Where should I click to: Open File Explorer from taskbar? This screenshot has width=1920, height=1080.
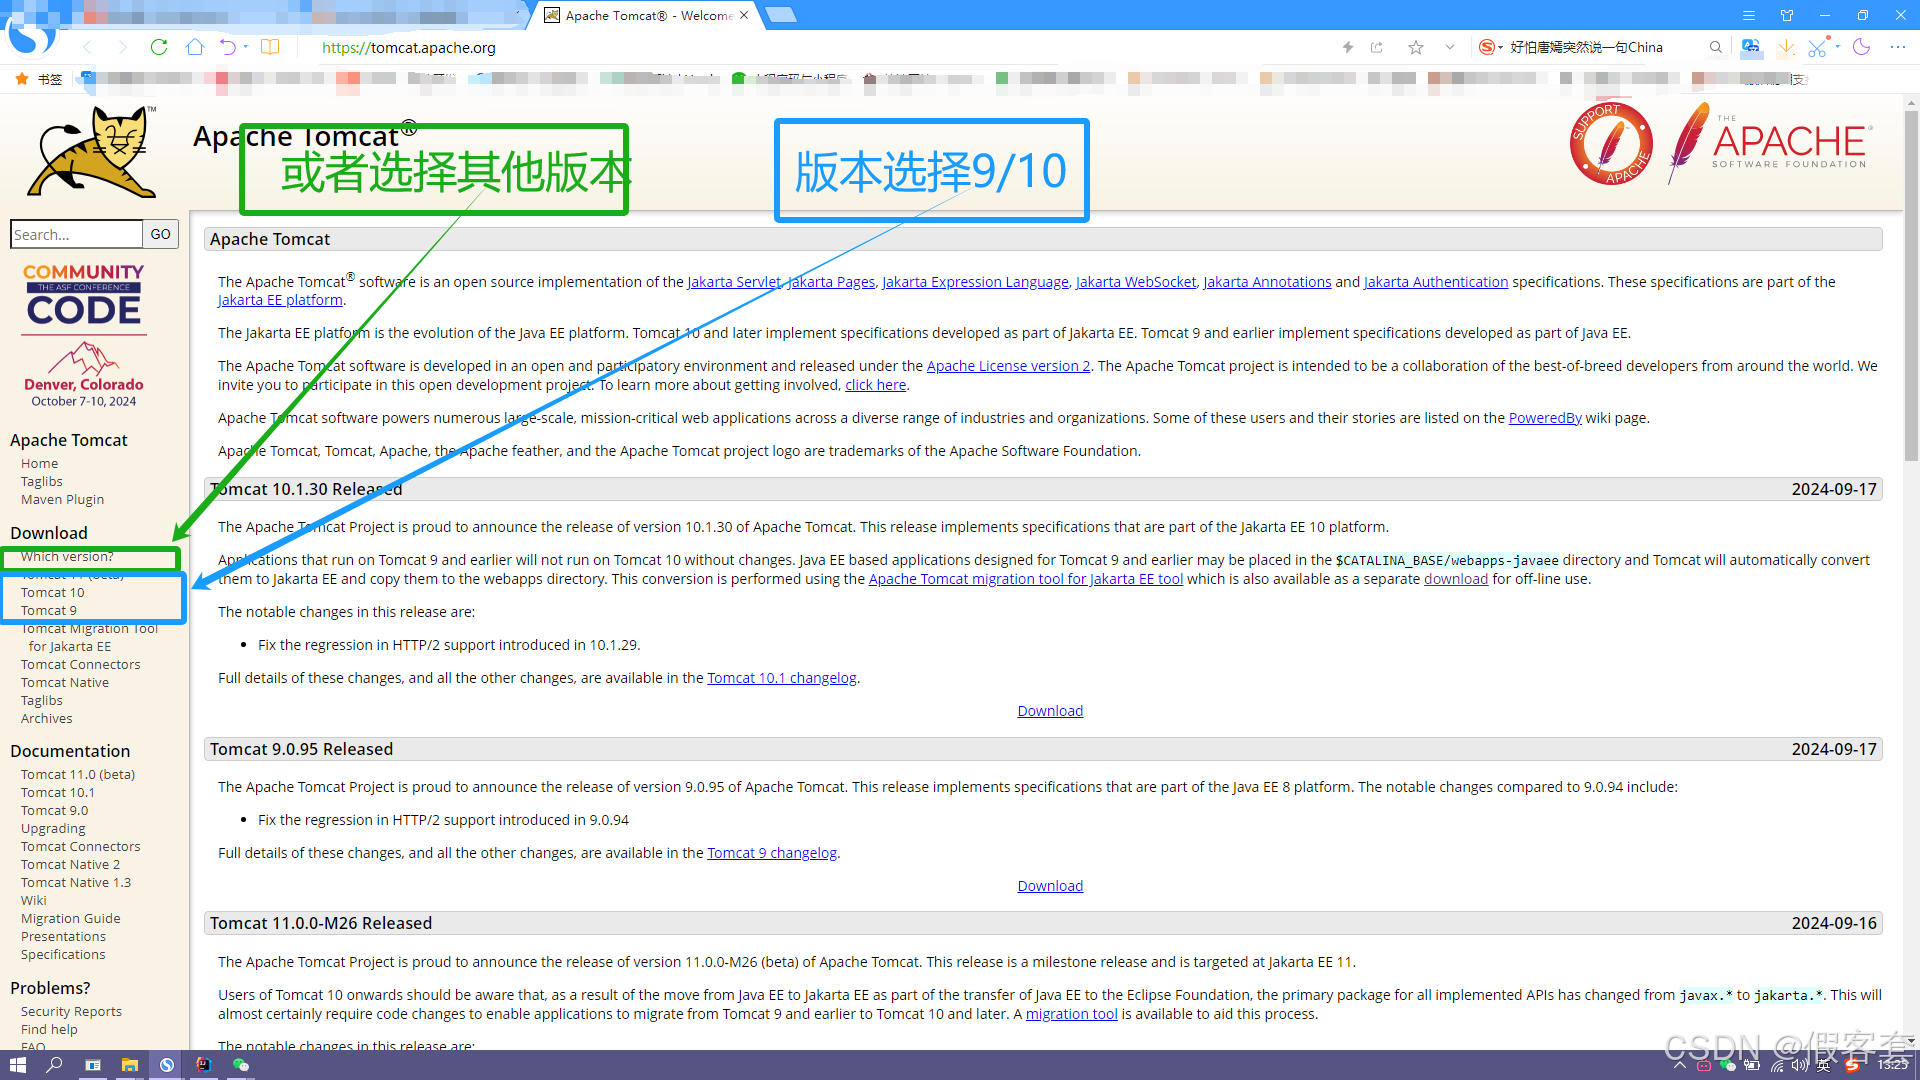pos(129,1065)
